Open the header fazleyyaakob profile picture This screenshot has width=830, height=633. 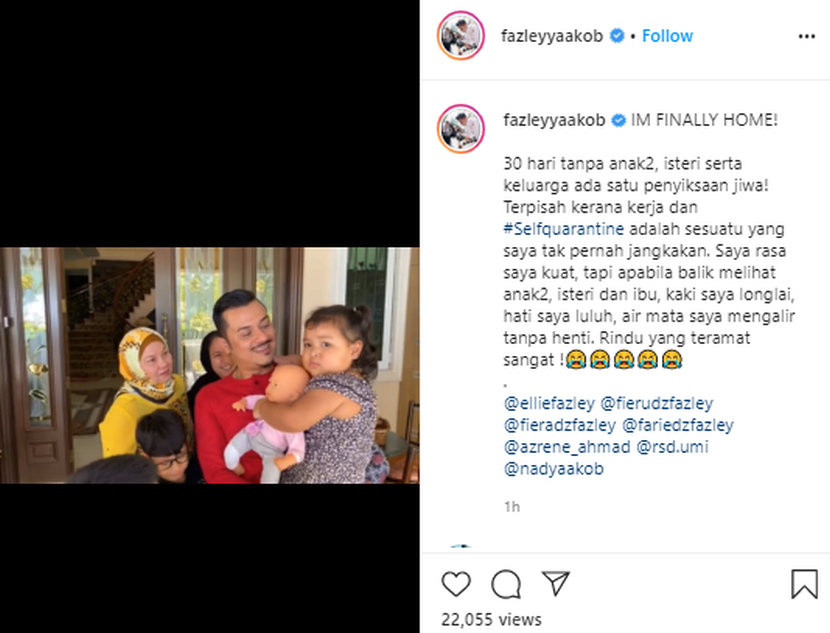click(461, 35)
